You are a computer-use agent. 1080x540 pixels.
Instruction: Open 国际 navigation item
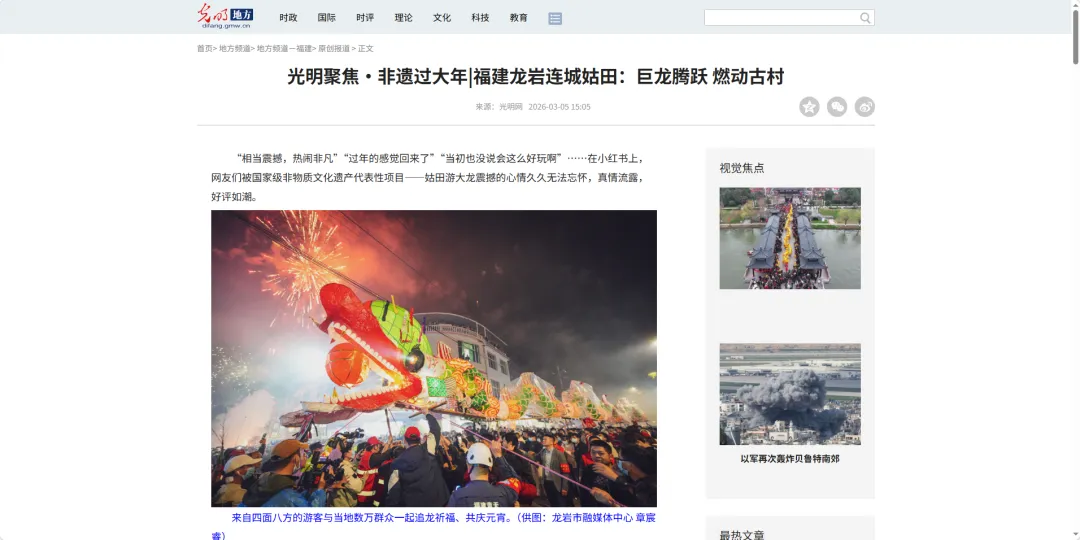coord(326,18)
